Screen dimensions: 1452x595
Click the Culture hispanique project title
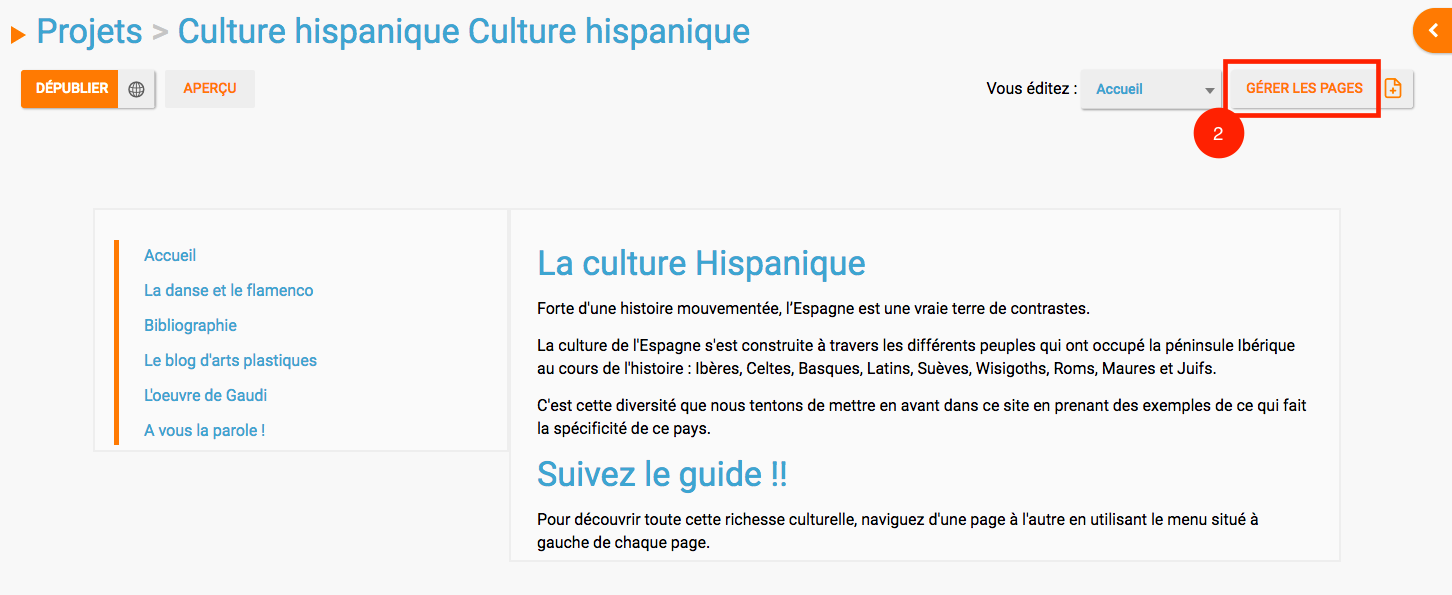463,32
